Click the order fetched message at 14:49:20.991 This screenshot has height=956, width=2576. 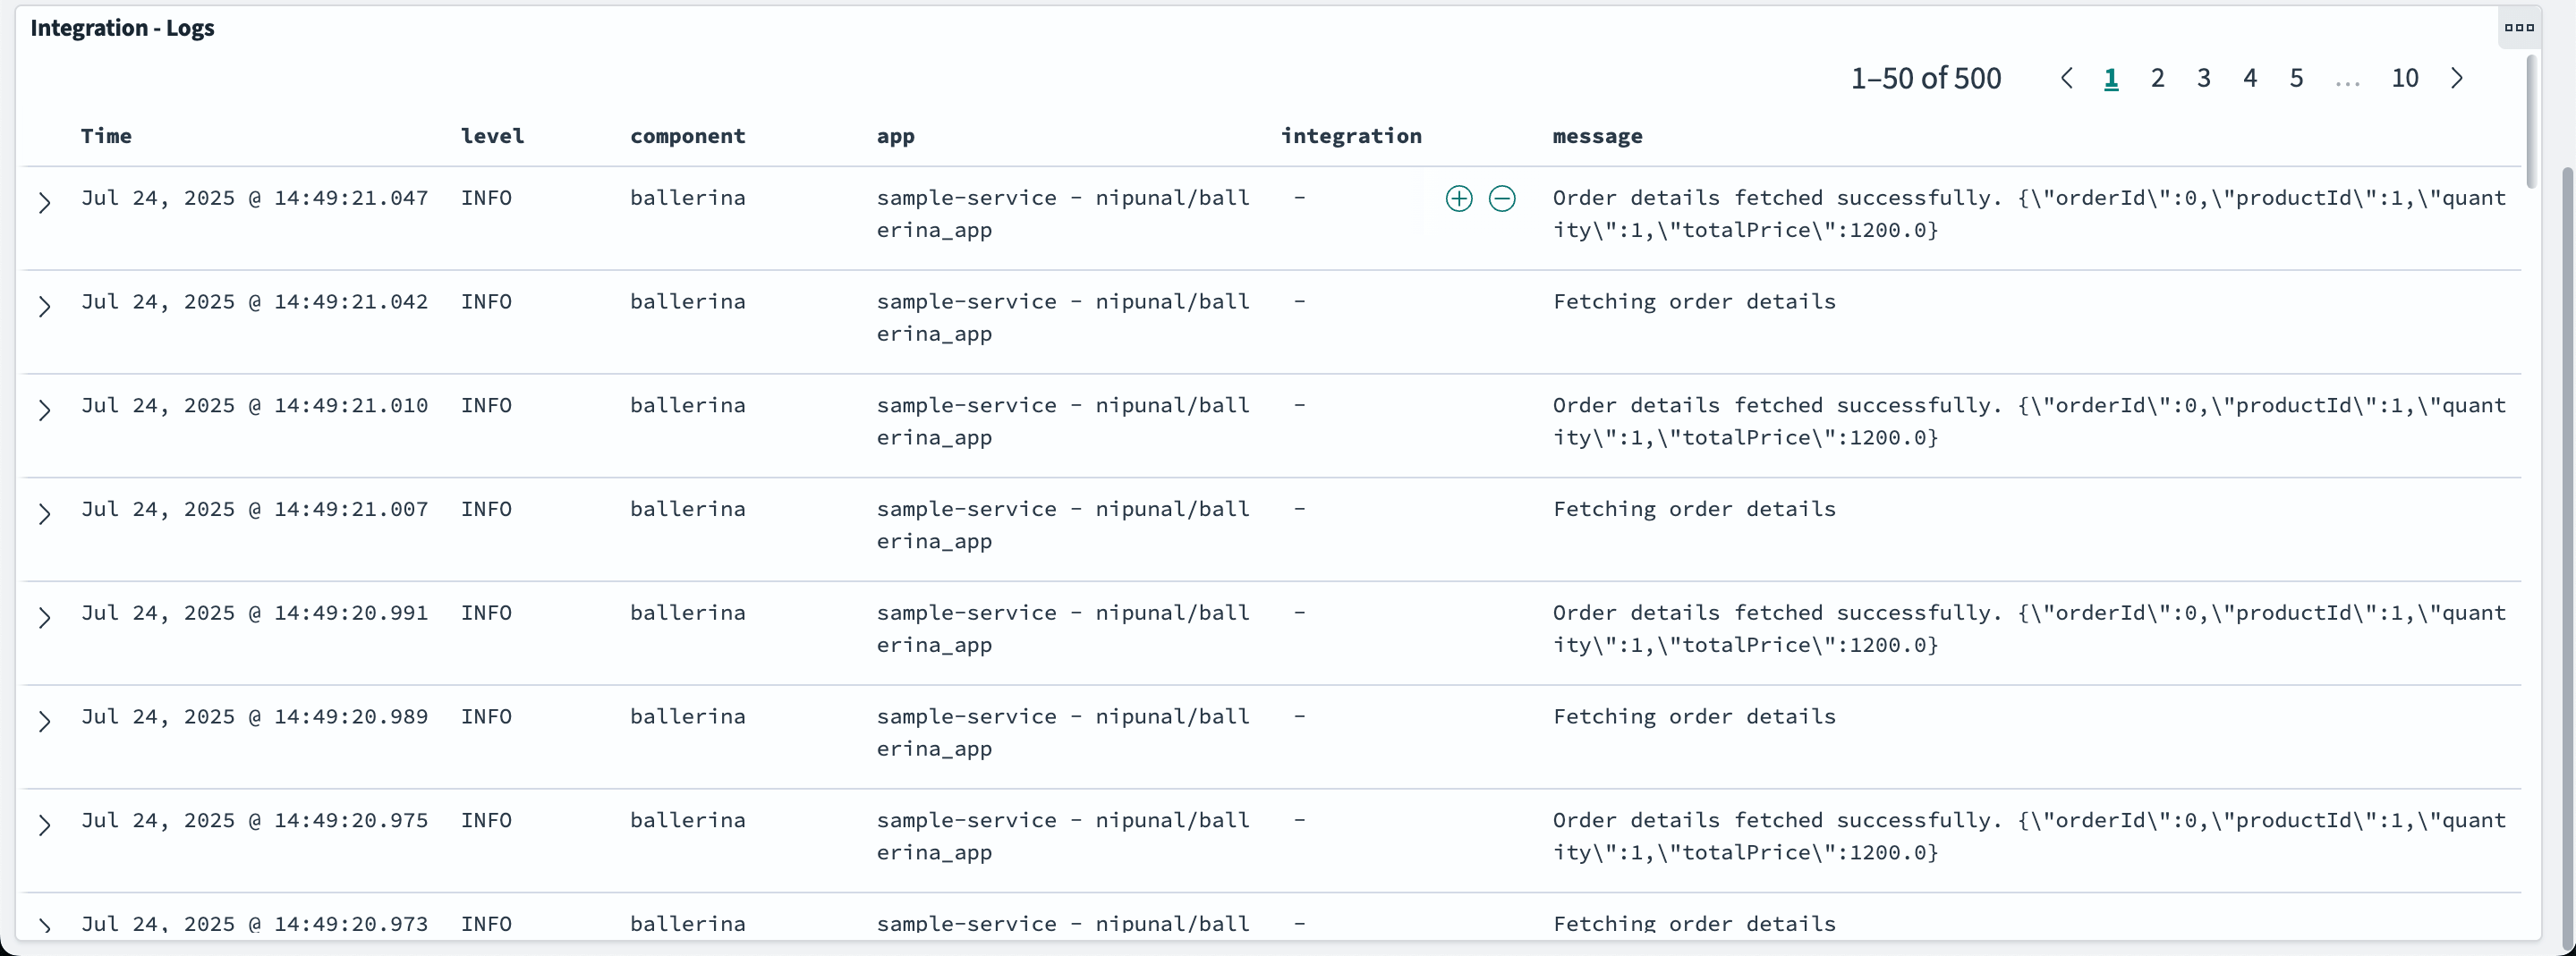(x=2029, y=629)
